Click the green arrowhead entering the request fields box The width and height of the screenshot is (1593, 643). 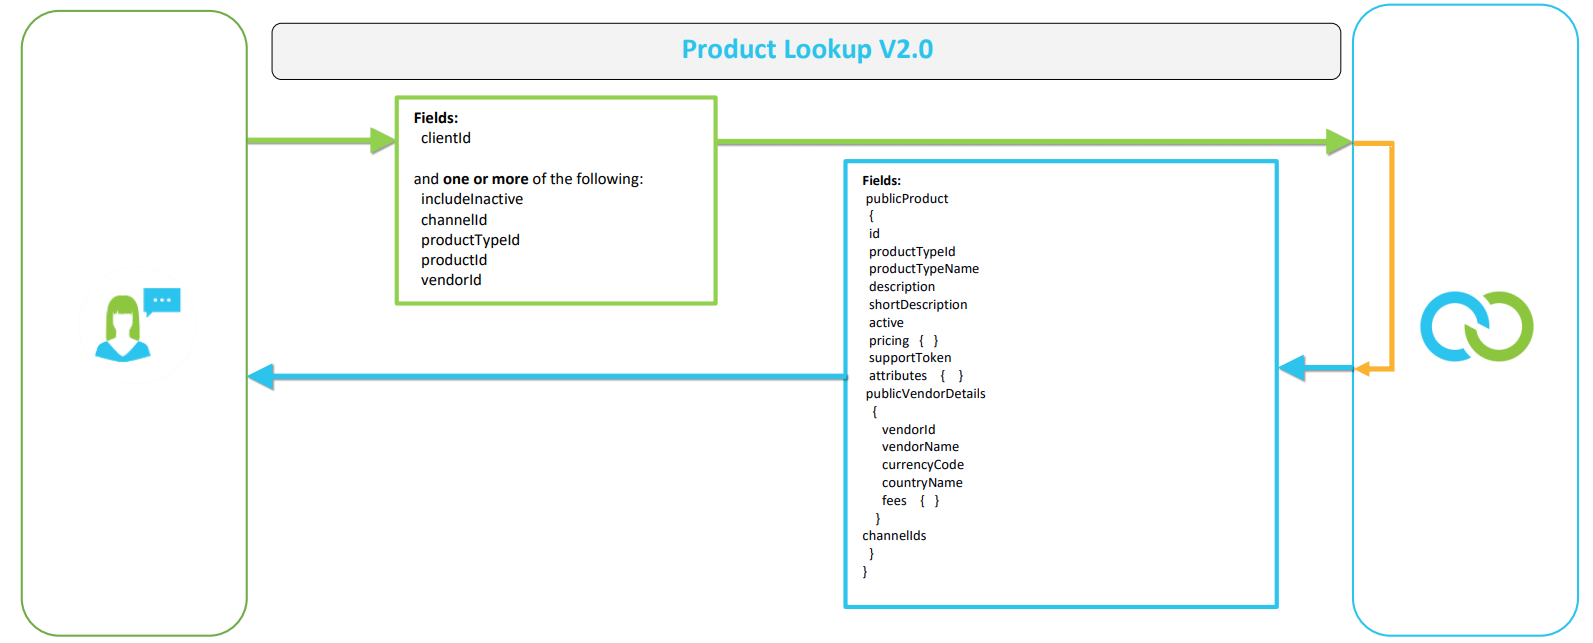(383, 141)
